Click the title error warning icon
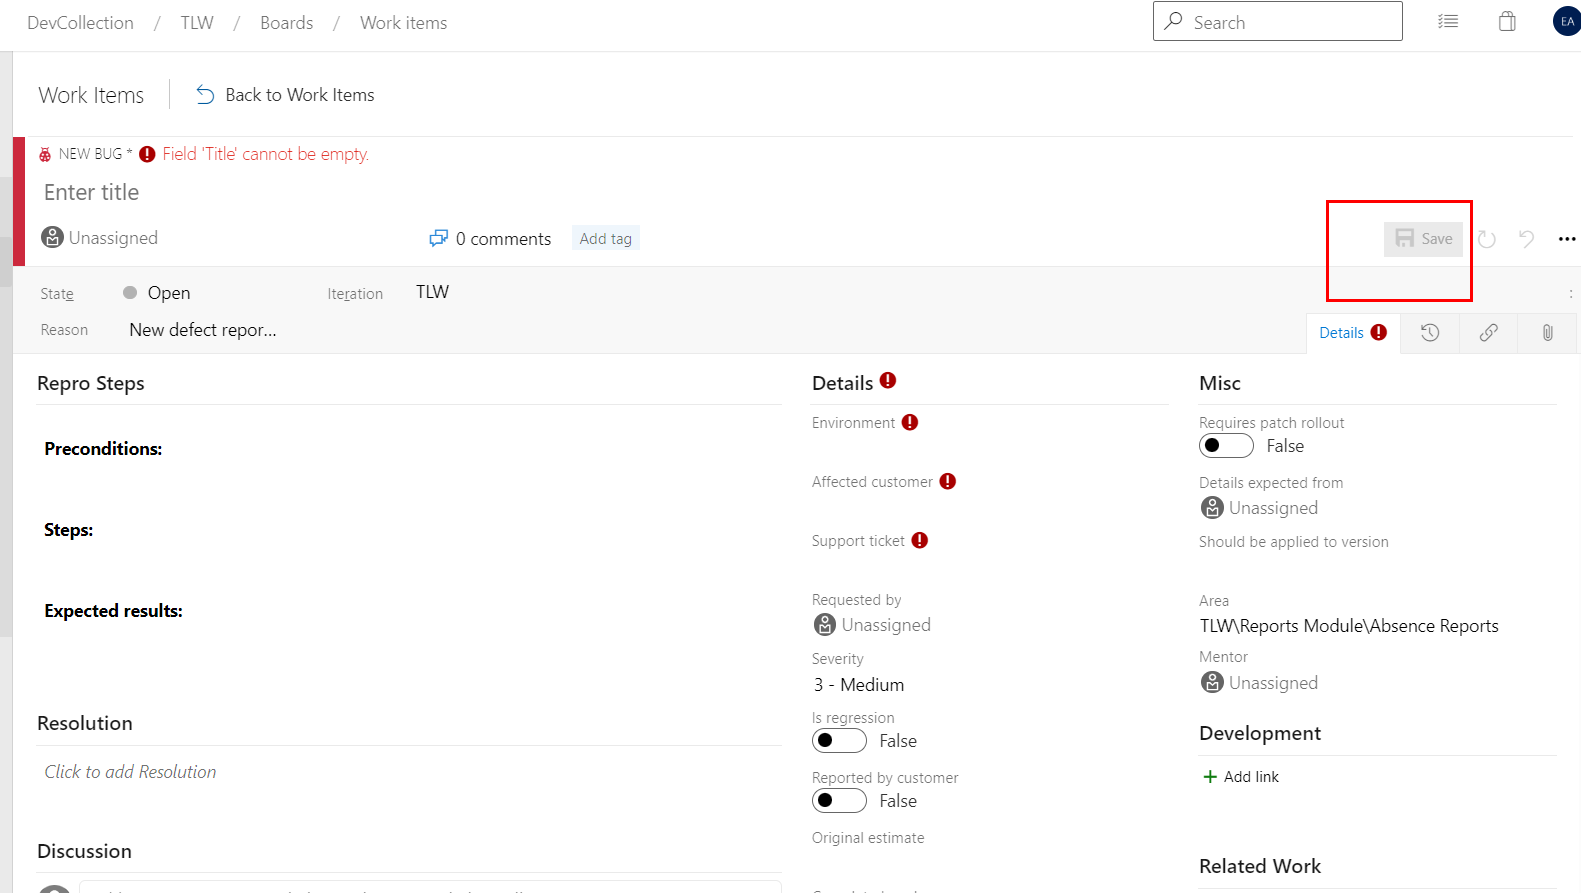This screenshot has height=893, width=1581. [x=147, y=154]
